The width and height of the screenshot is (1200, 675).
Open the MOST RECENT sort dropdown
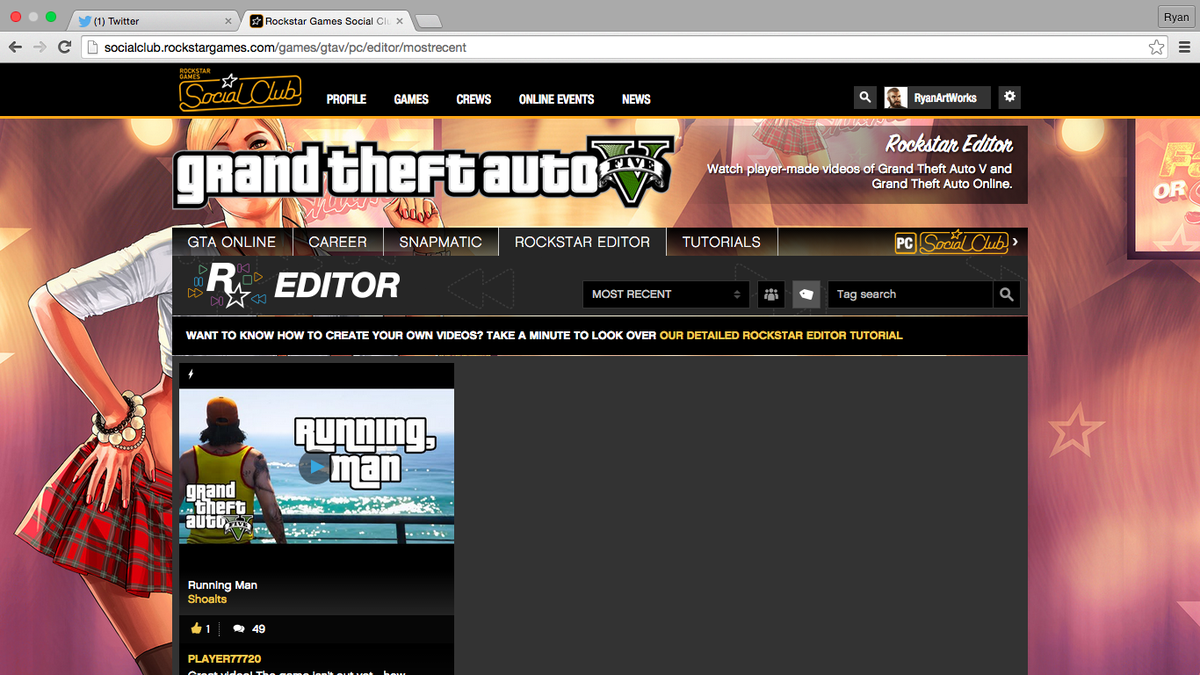point(666,294)
